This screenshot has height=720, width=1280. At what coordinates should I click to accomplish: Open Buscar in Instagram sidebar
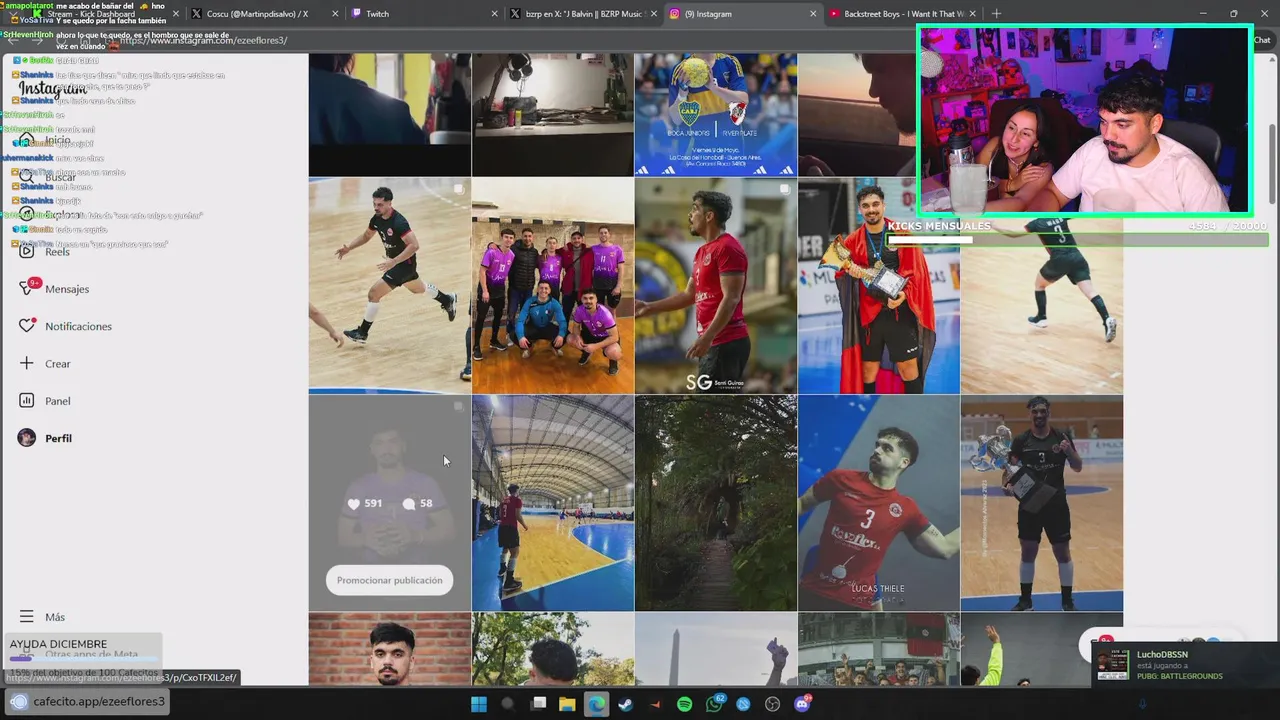tap(60, 177)
